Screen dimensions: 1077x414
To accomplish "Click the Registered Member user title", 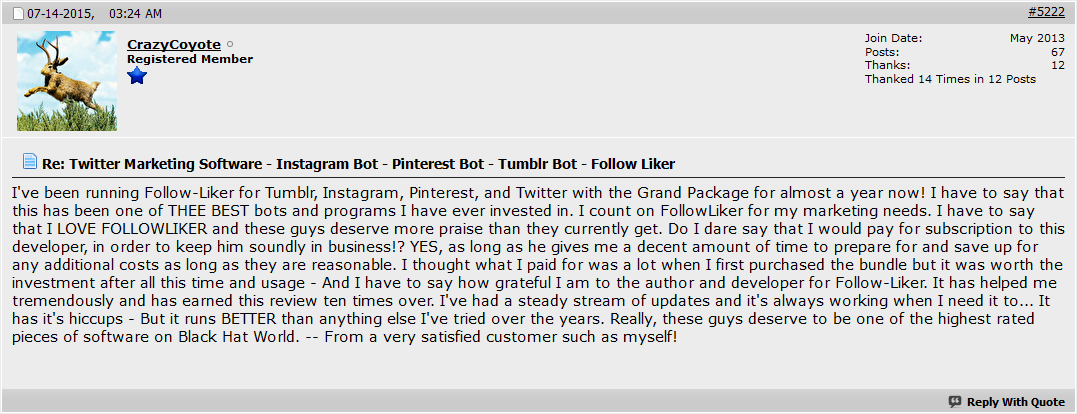I will coord(190,59).
